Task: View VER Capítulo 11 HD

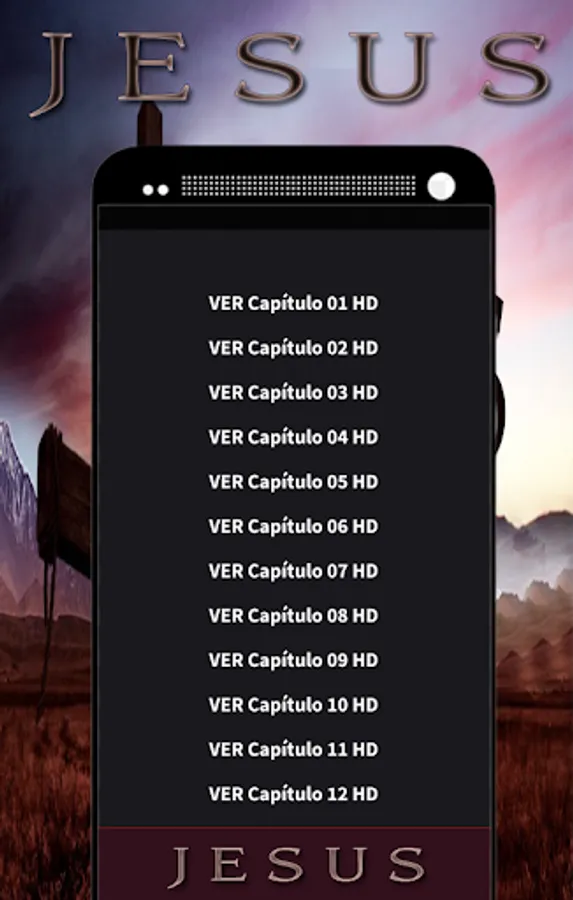Action: click(293, 750)
